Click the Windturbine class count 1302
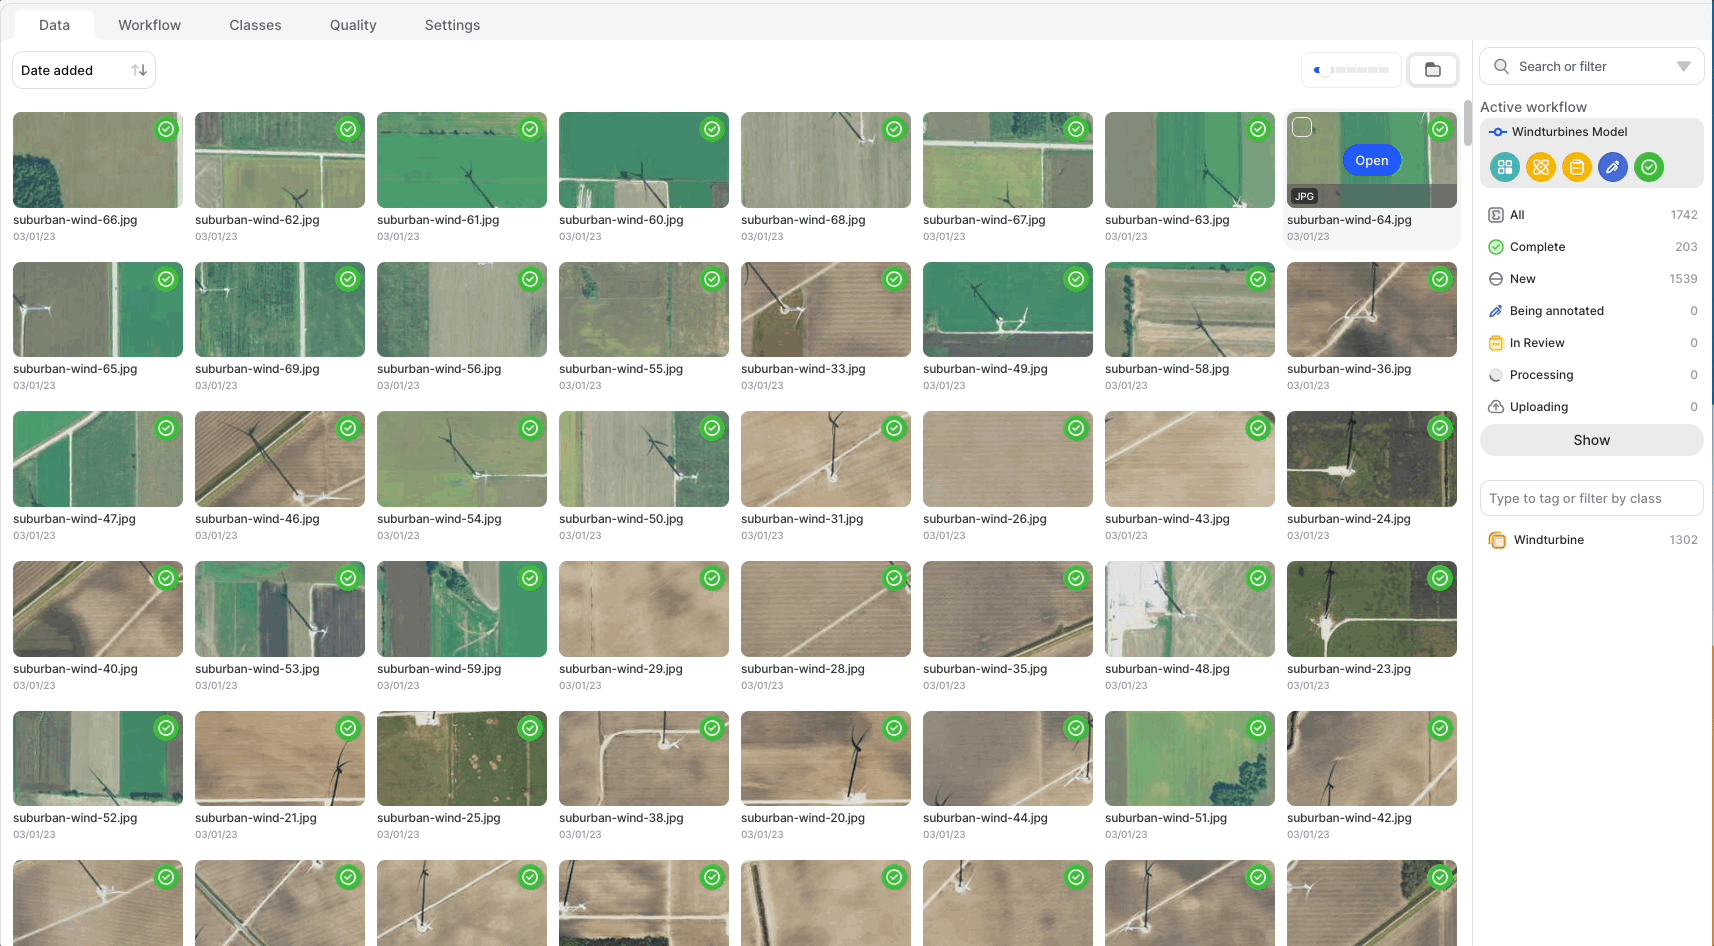This screenshot has height=946, width=1714. [1683, 540]
